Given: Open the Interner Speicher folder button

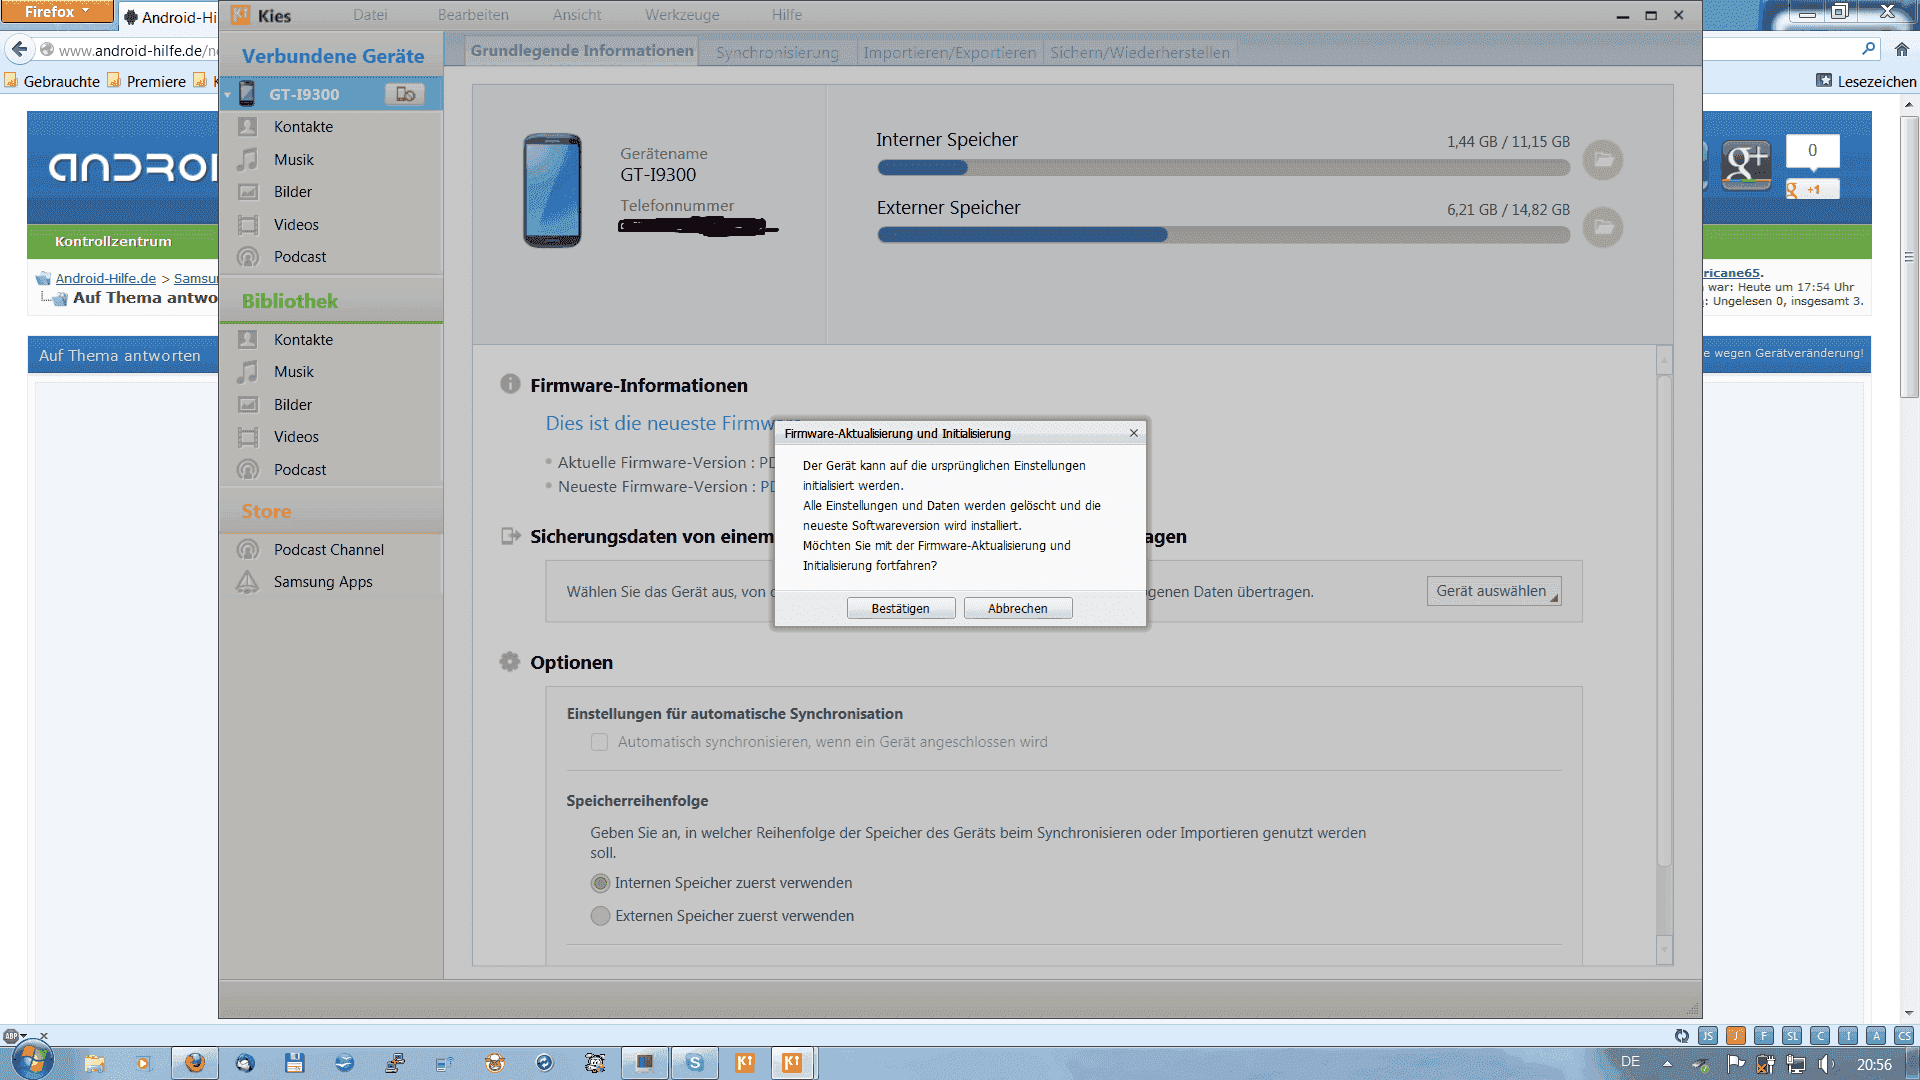Looking at the screenshot, I should 1603,160.
